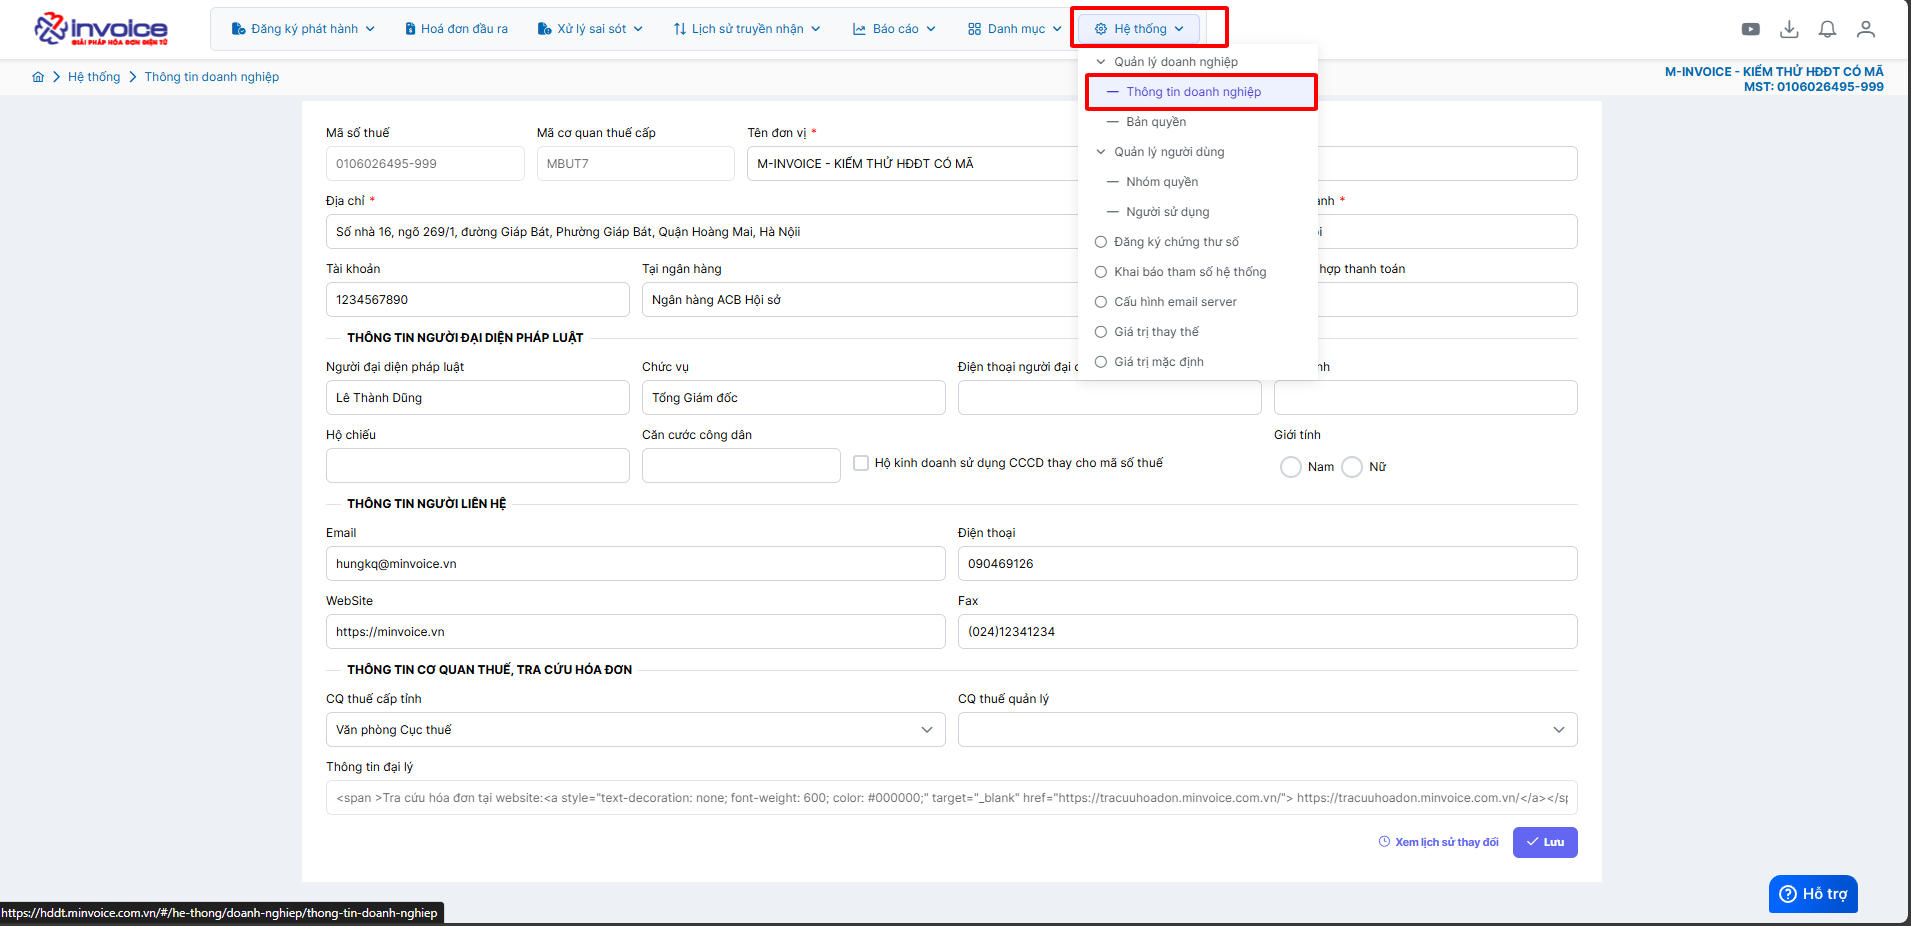
Task: Open the Đăng ký phát hành dropdown menu
Action: coord(303,29)
